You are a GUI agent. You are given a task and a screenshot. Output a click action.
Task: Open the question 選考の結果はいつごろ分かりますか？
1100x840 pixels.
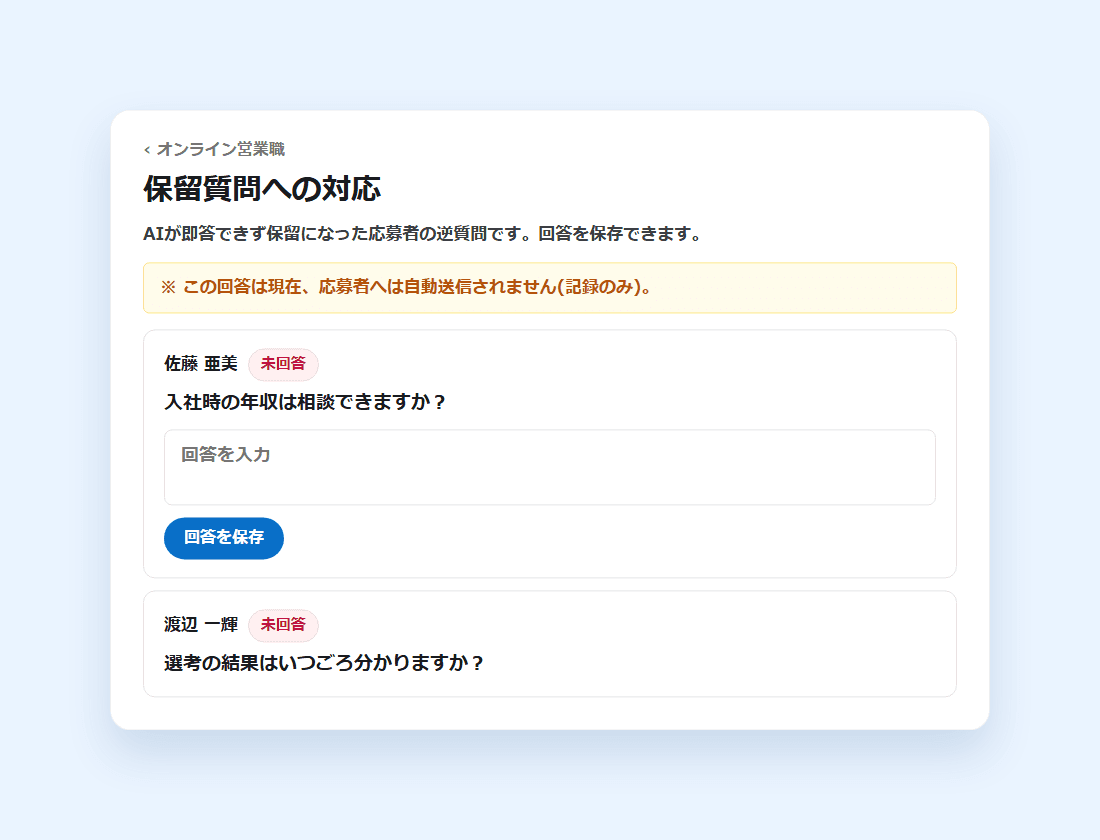tap(324, 663)
